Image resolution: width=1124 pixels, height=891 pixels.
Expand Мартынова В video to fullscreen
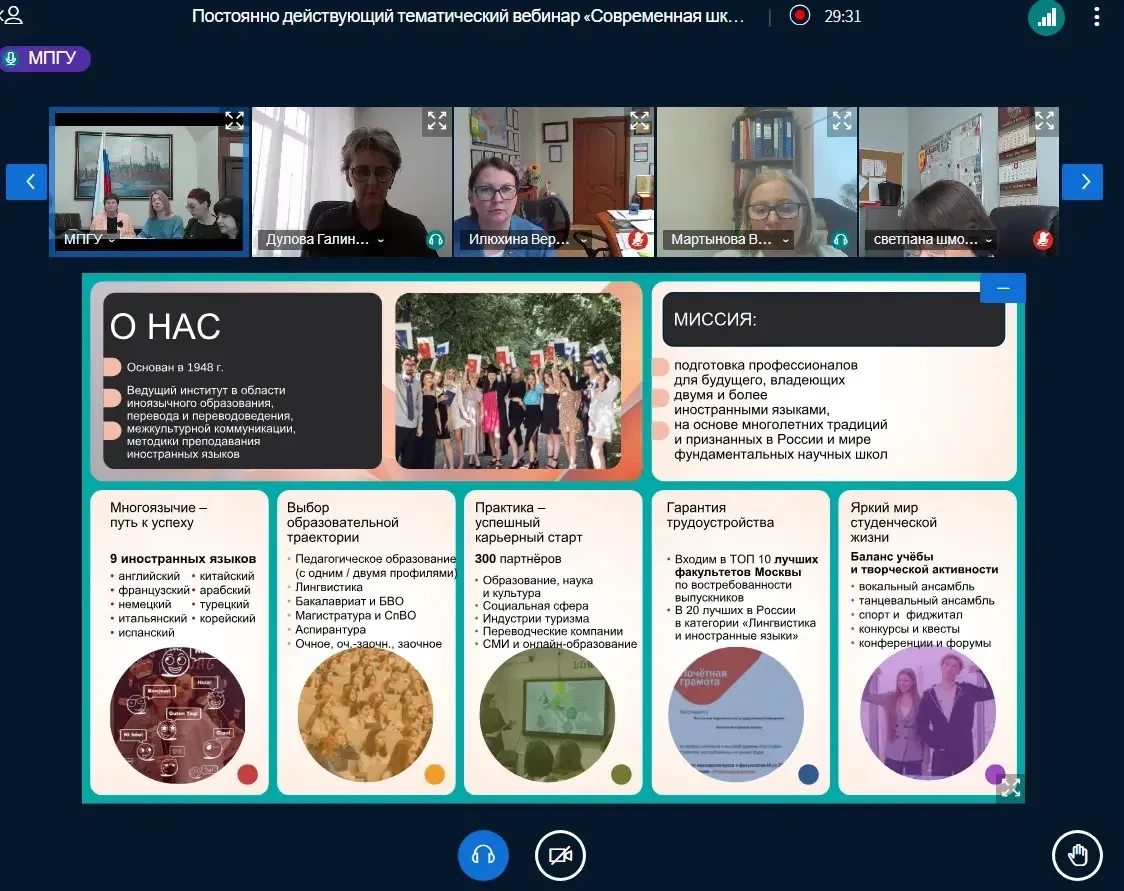tap(842, 120)
